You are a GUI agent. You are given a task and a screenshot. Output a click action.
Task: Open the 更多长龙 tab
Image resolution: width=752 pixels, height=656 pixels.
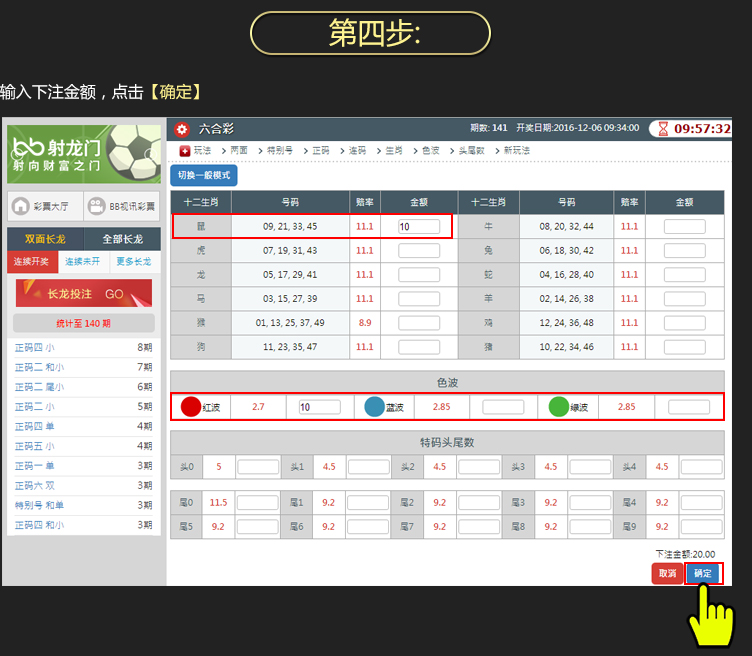(134, 262)
